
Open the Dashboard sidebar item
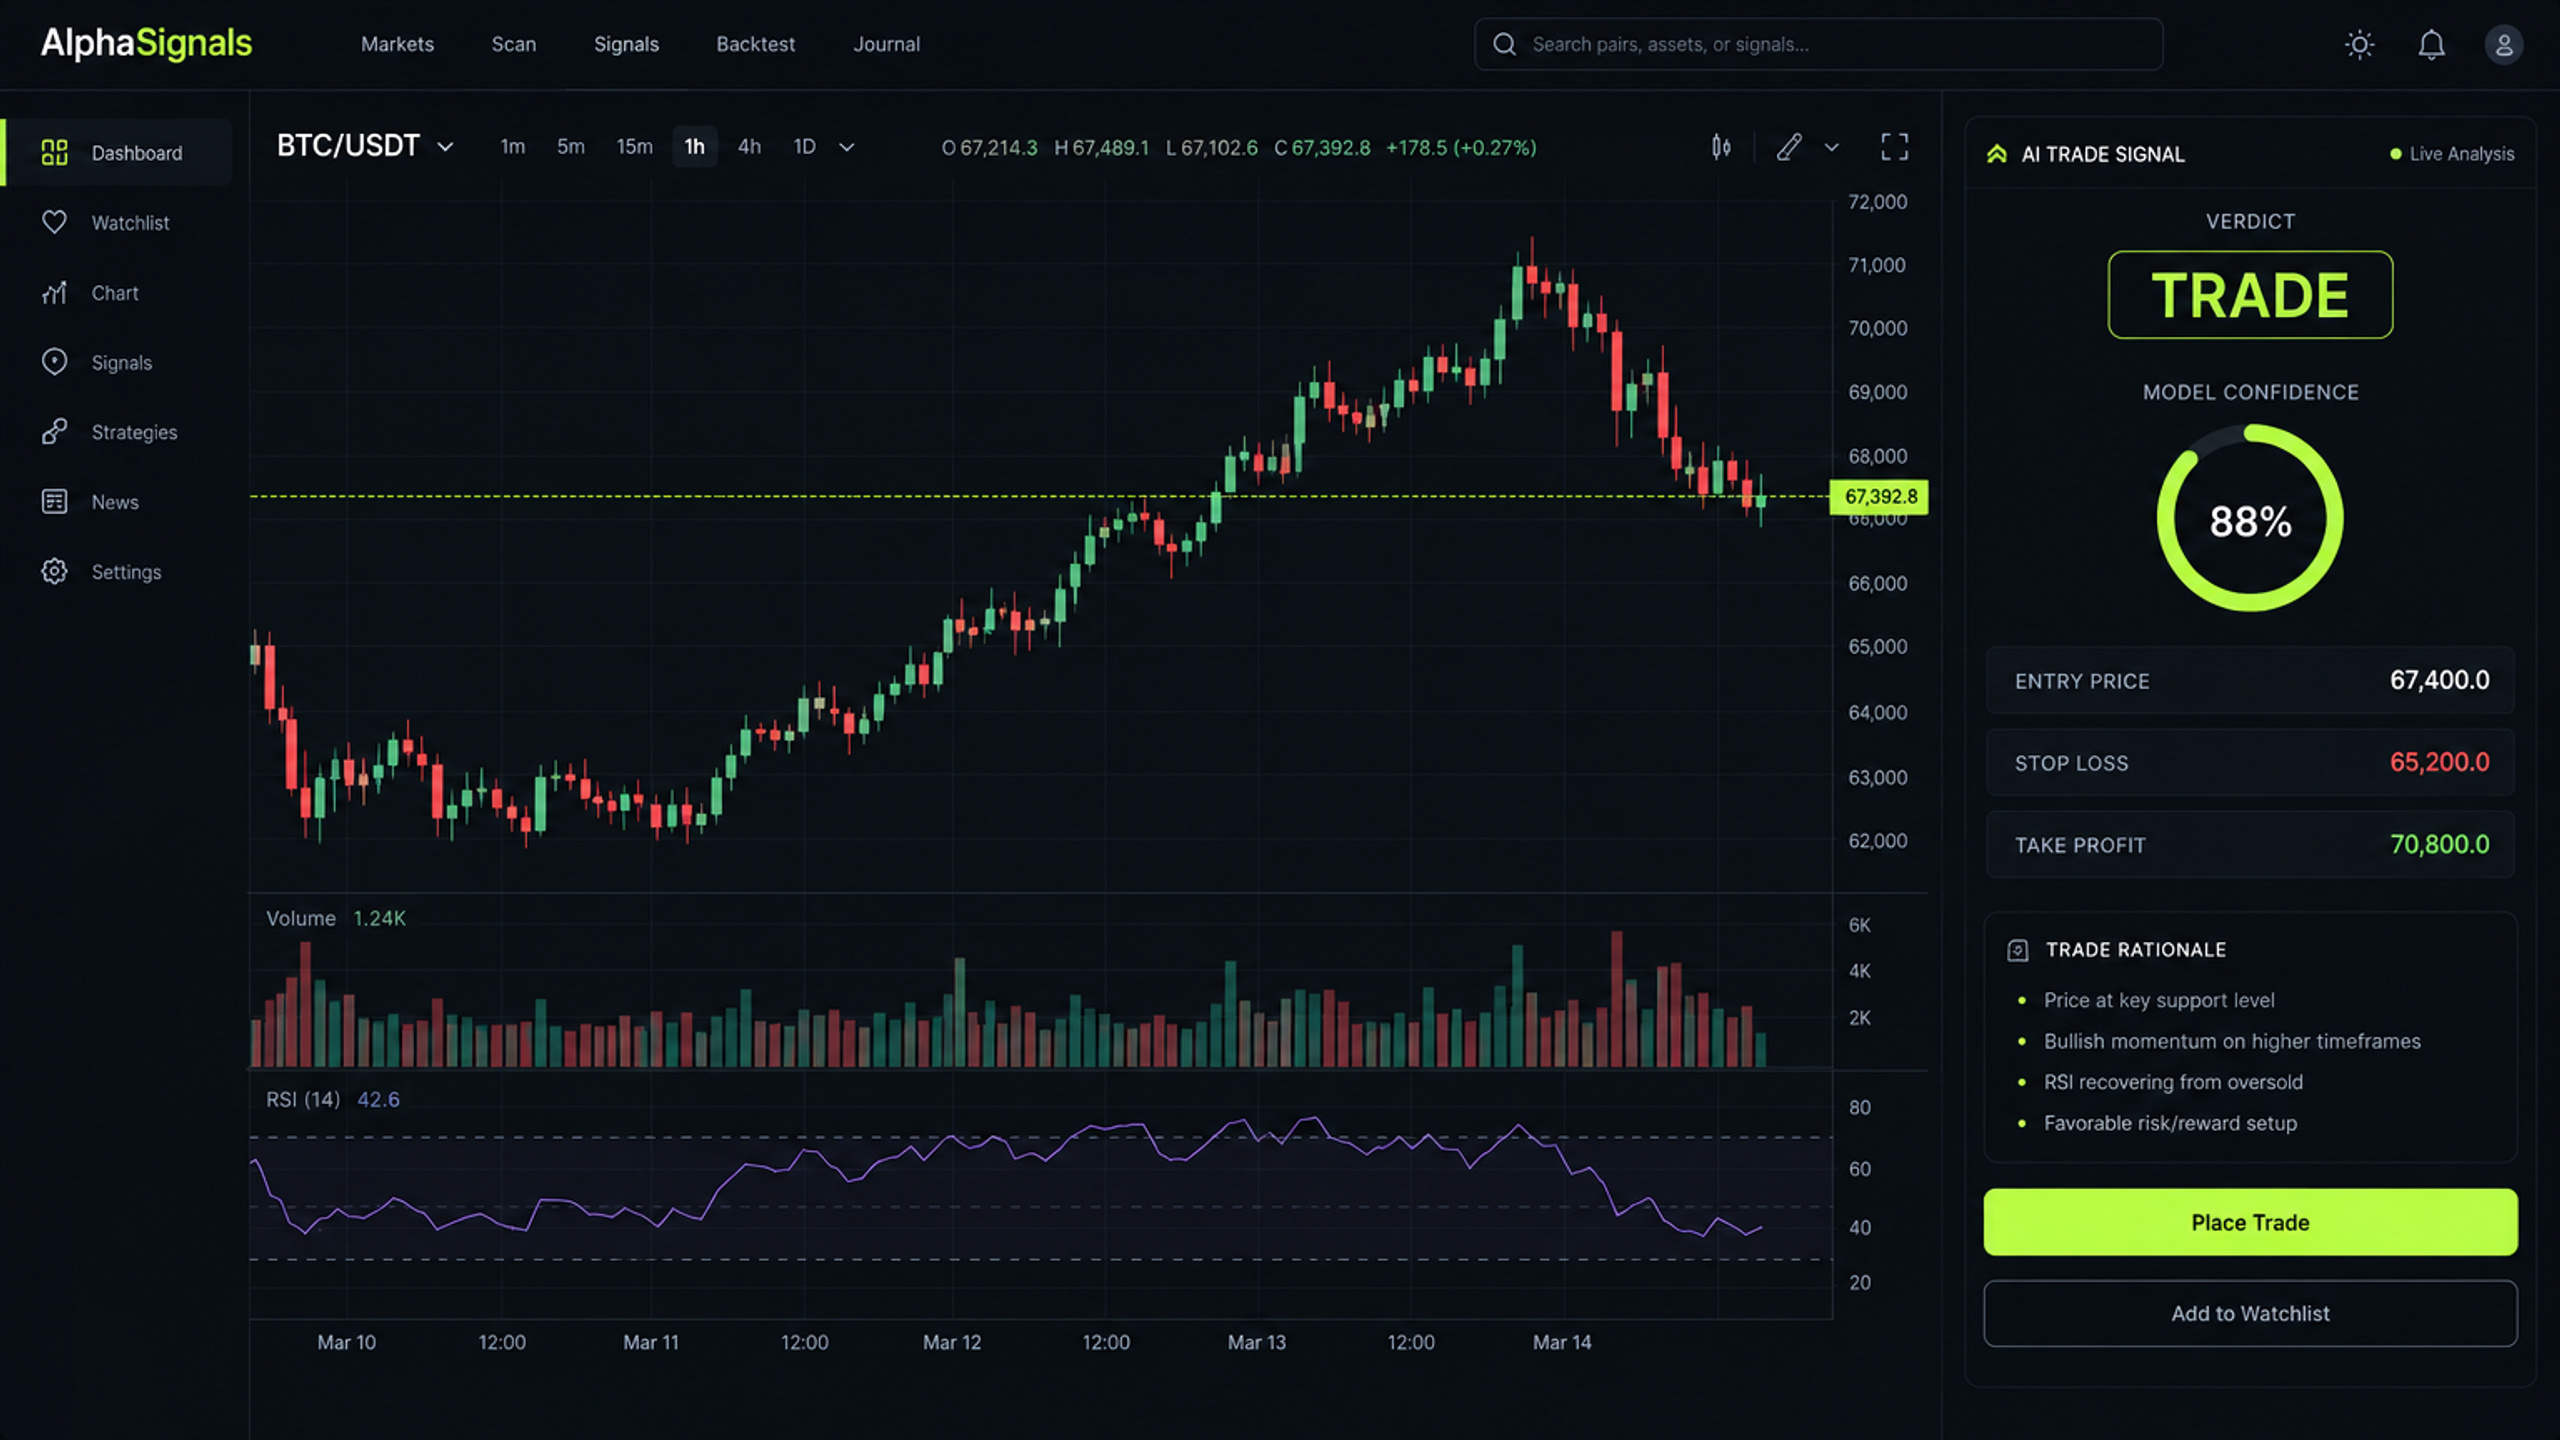(x=118, y=153)
